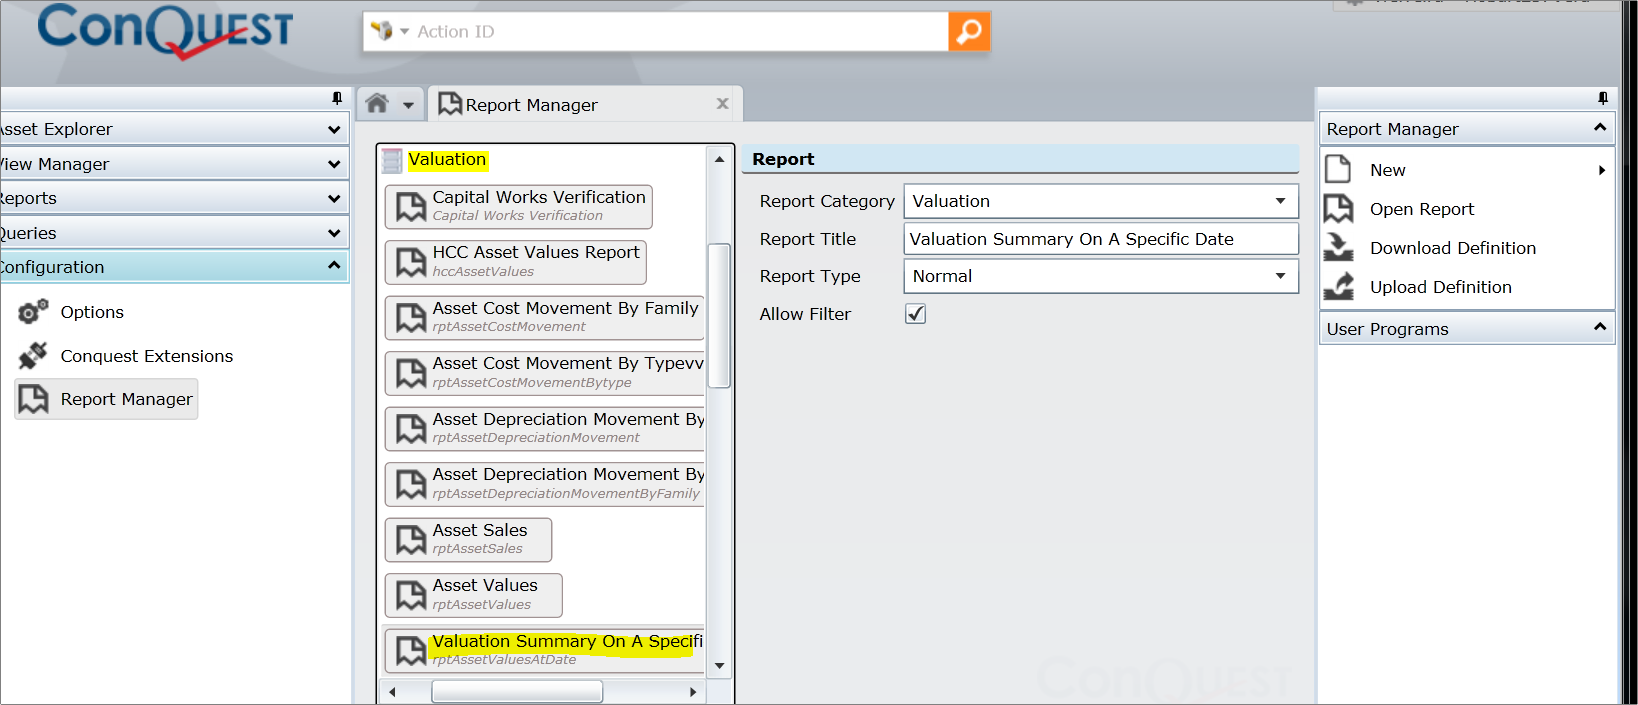Click the Open Report icon
This screenshot has height=705, width=1638.
[1338, 208]
